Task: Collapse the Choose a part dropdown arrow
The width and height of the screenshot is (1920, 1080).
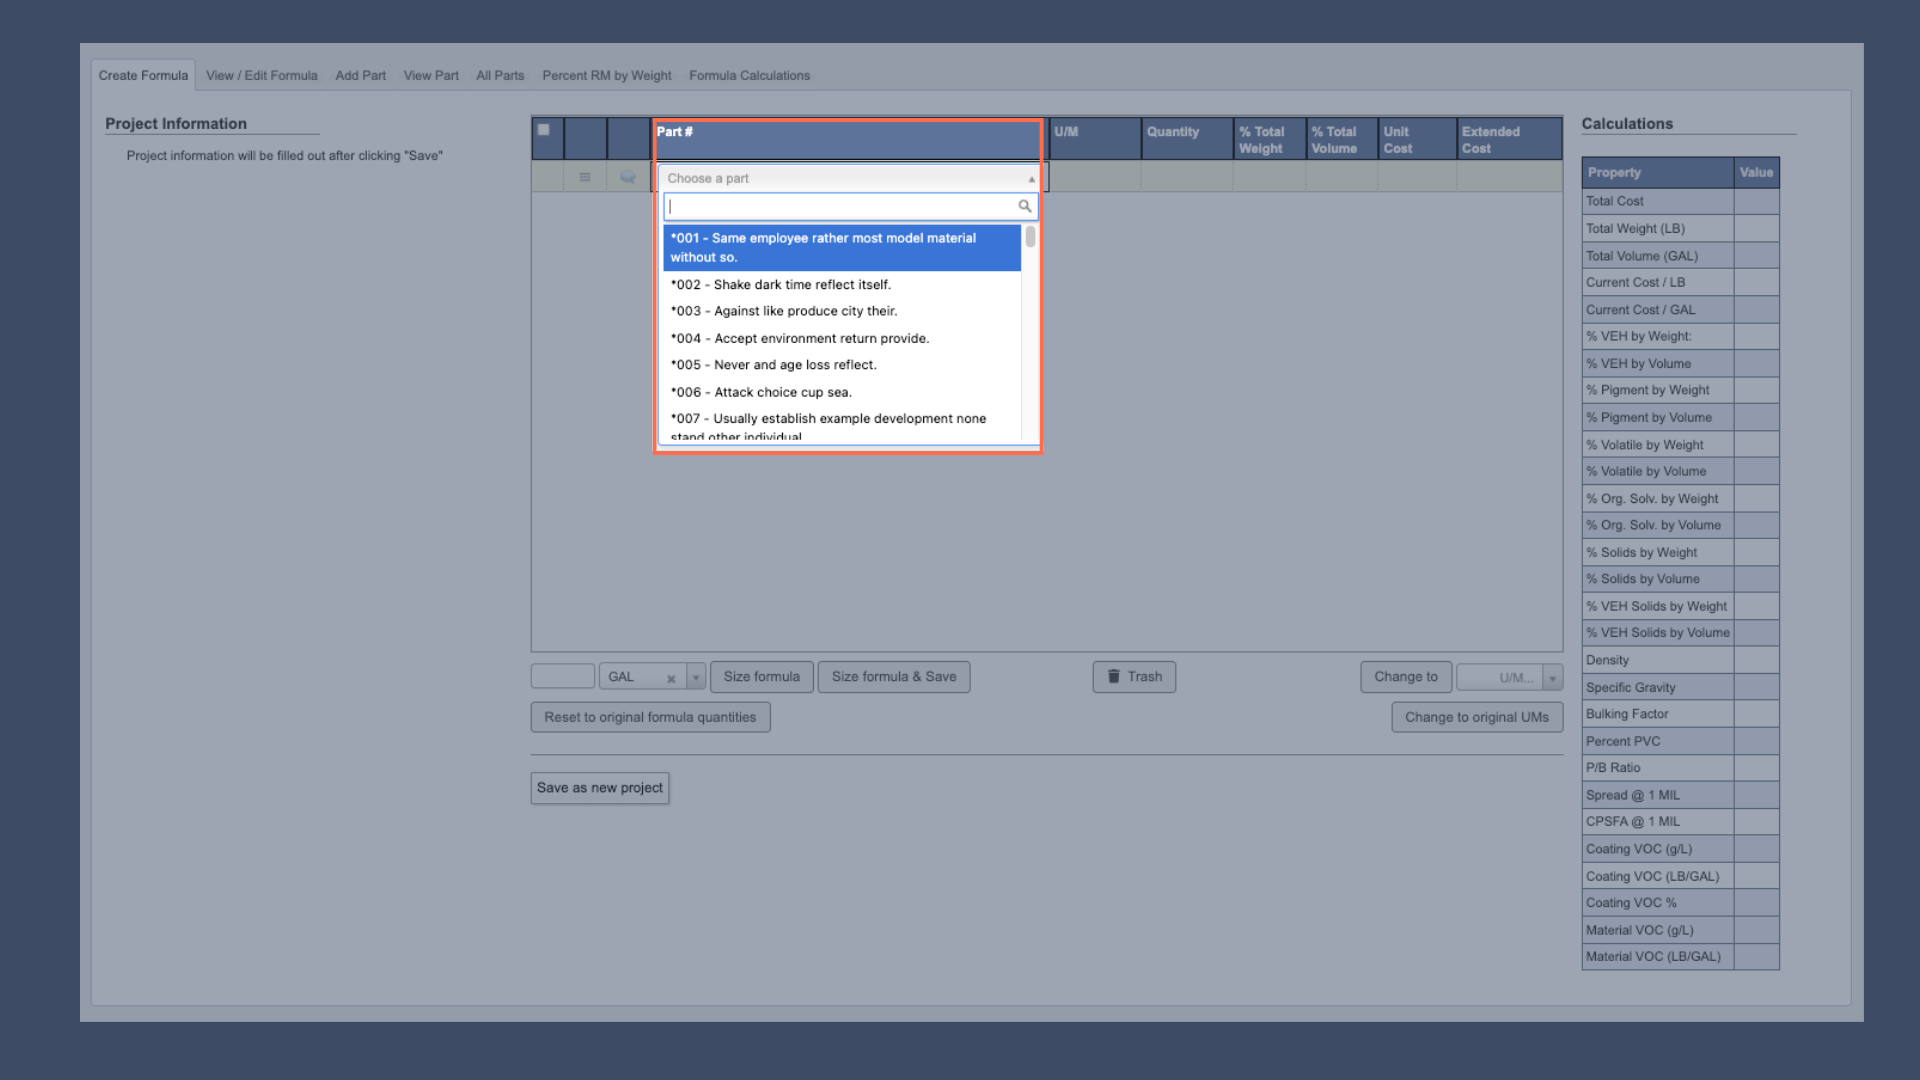Action: [1031, 179]
